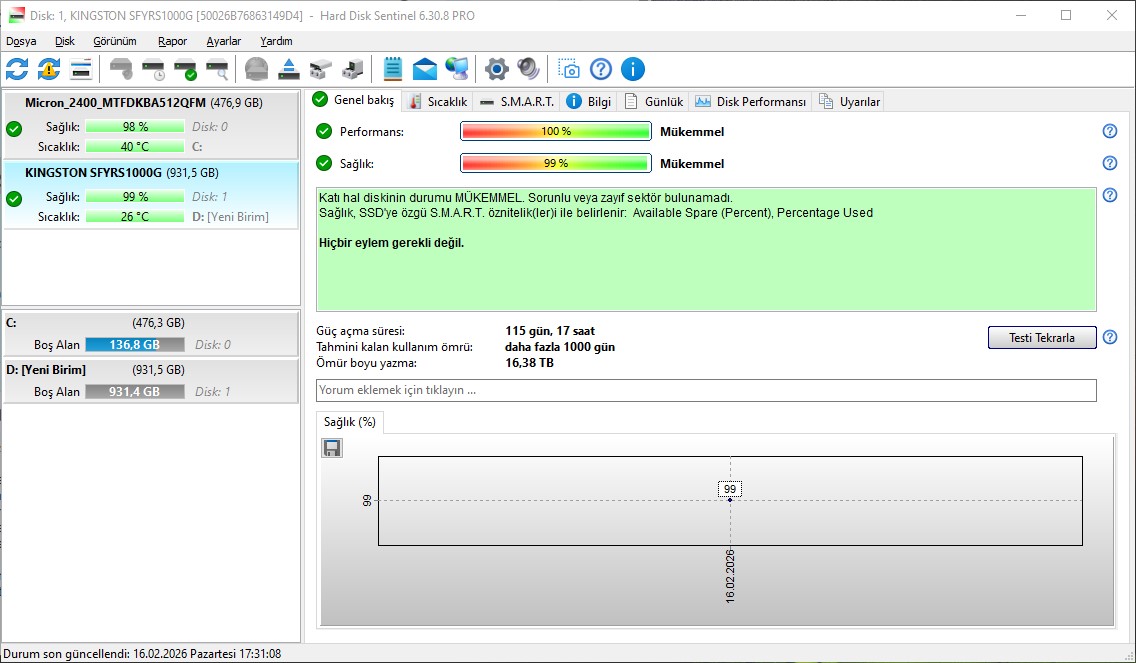Click the disk with clock toolbar icon
Image resolution: width=1136 pixels, height=663 pixels.
pyautogui.click(x=154, y=69)
